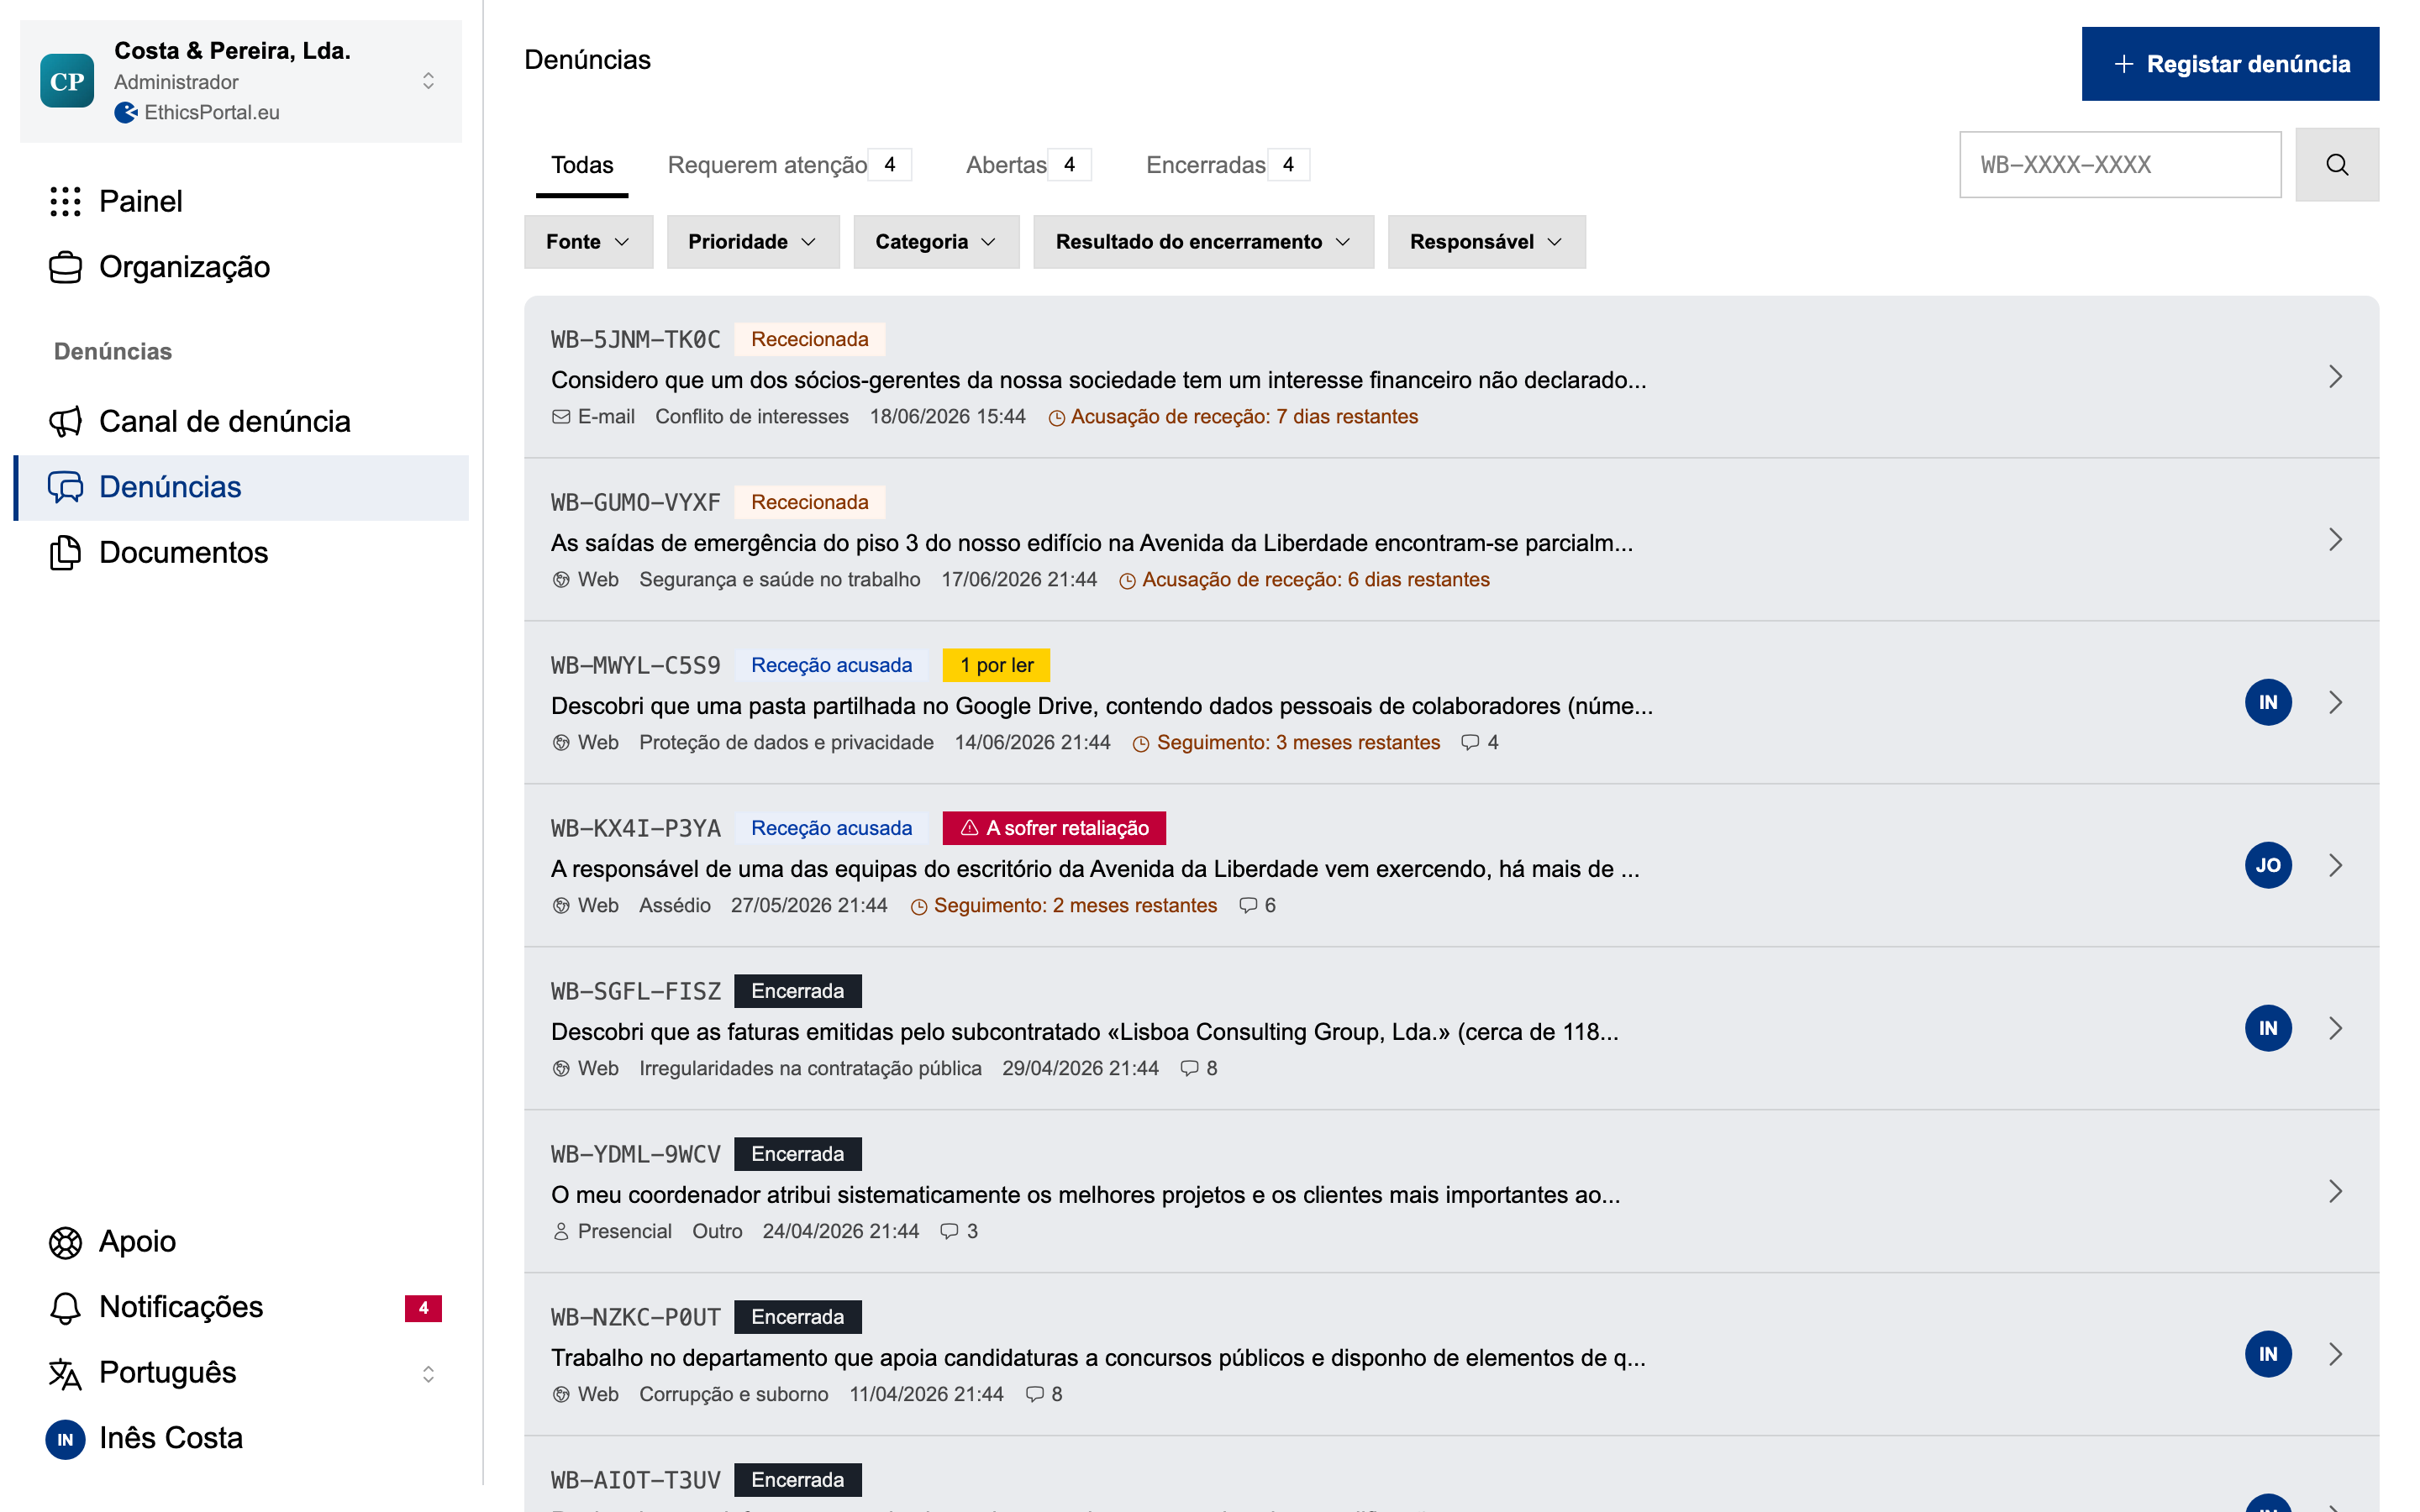Click IN assignee avatar on WB-NZKC-P0UT
2420x1512 pixels.
(x=2267, y=1354)
